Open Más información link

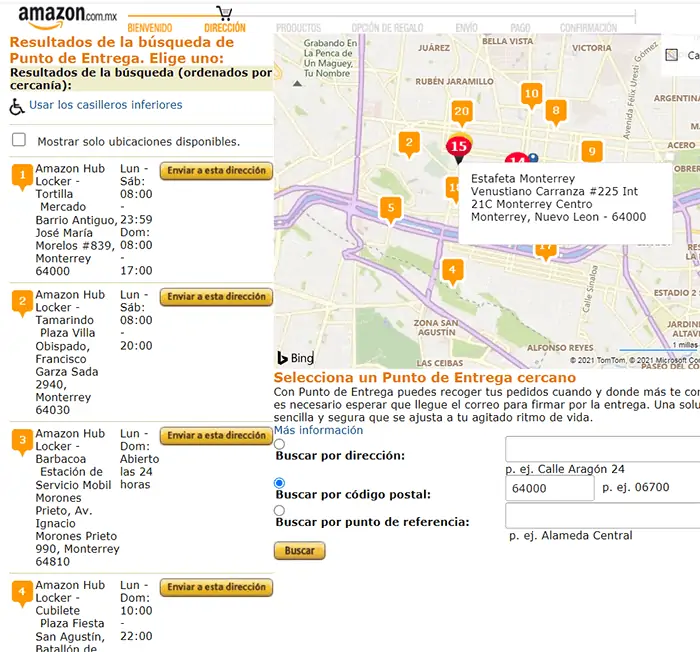pyautogui.click(x=318, y=430)
